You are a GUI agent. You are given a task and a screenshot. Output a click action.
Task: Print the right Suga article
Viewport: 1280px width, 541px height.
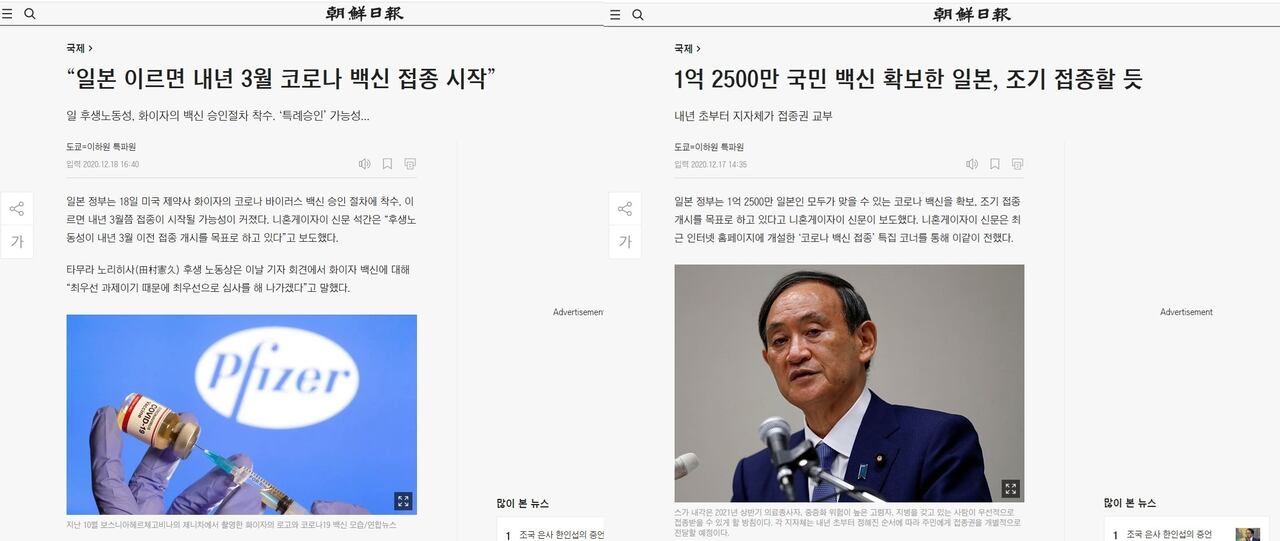coord(1018,164)
